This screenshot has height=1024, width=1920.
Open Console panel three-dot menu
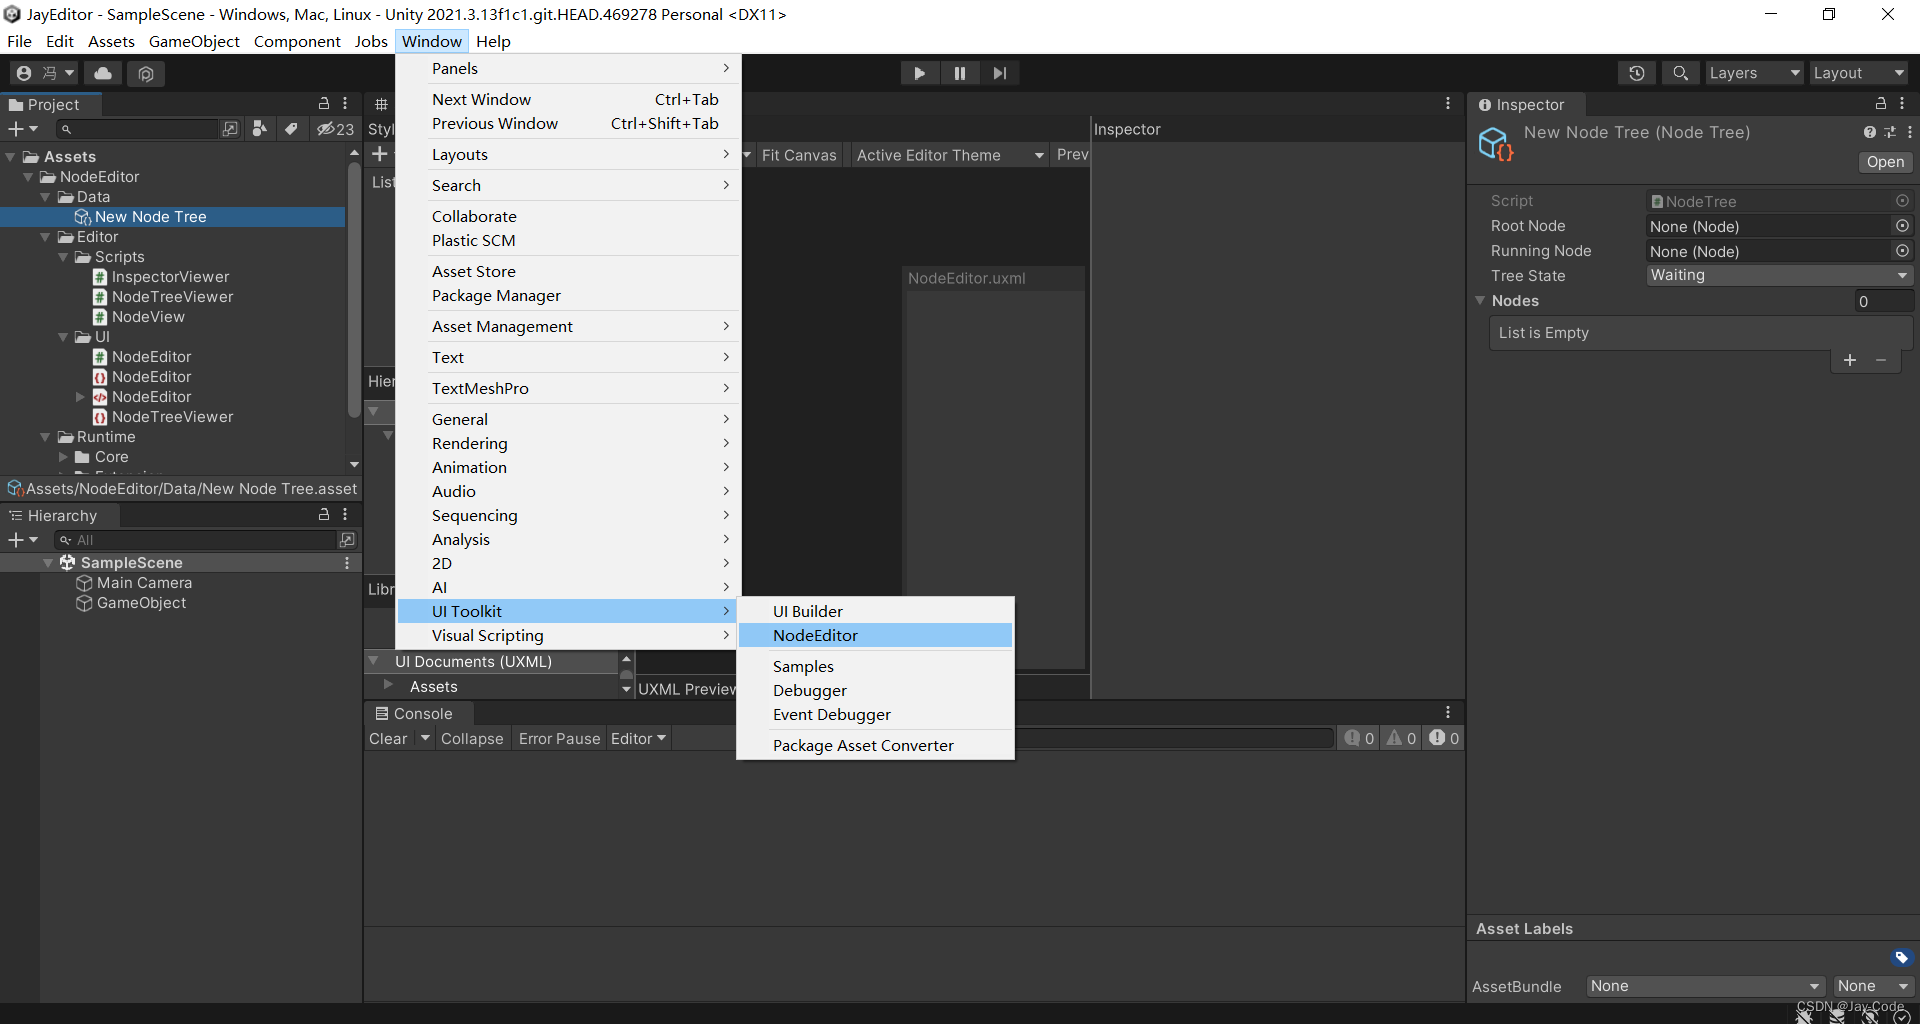(x=1447, y=712)
